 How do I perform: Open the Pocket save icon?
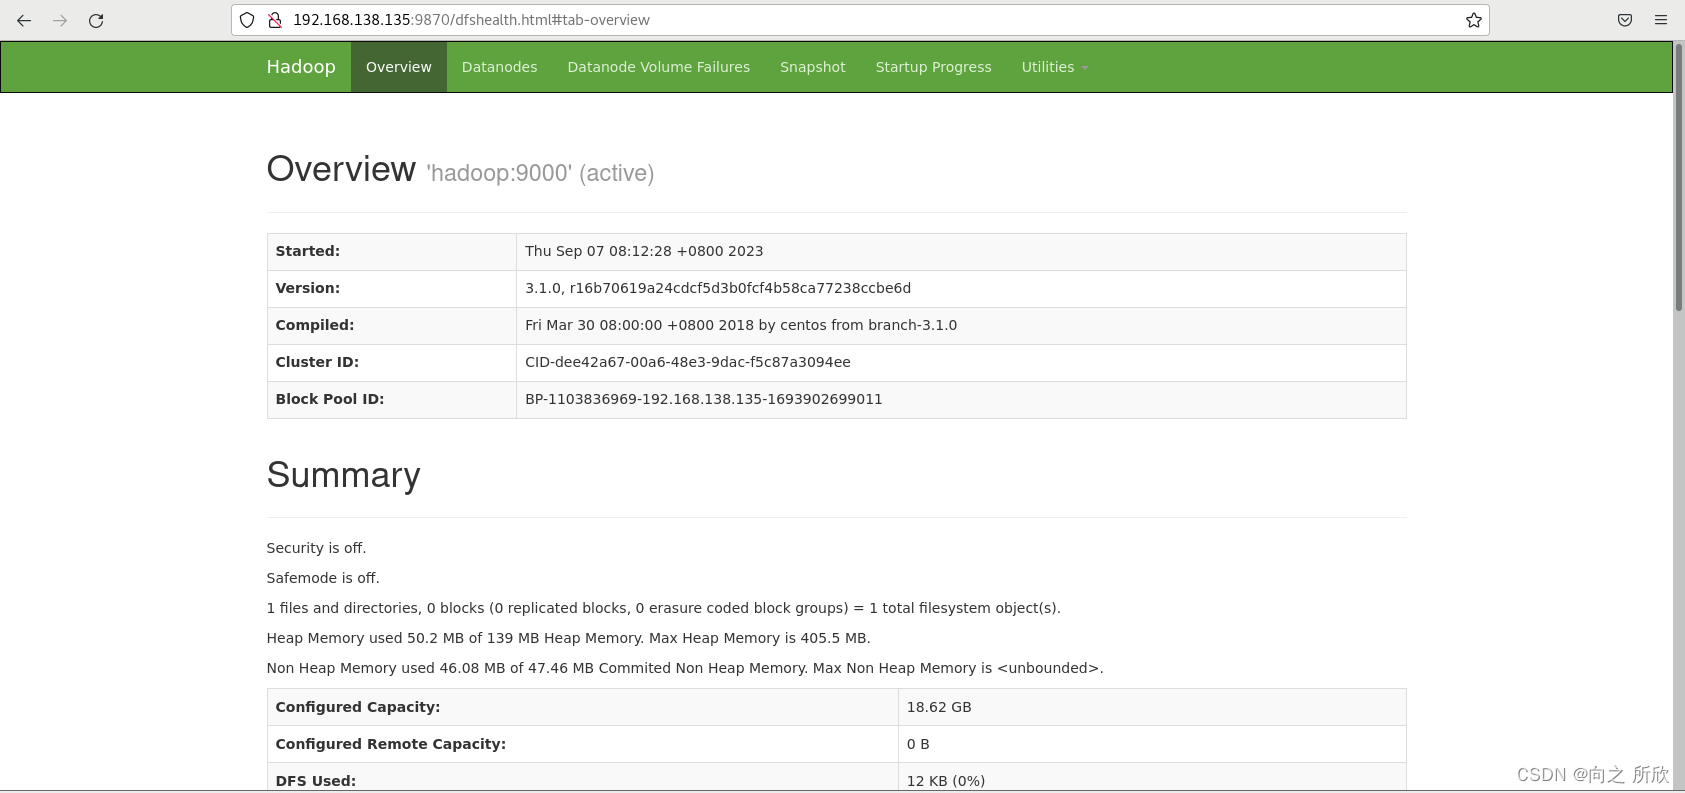coord(1625,20)
